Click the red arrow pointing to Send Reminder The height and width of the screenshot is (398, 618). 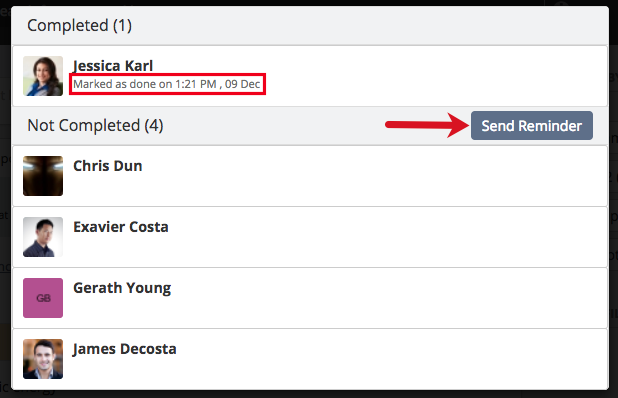point(427,125)
